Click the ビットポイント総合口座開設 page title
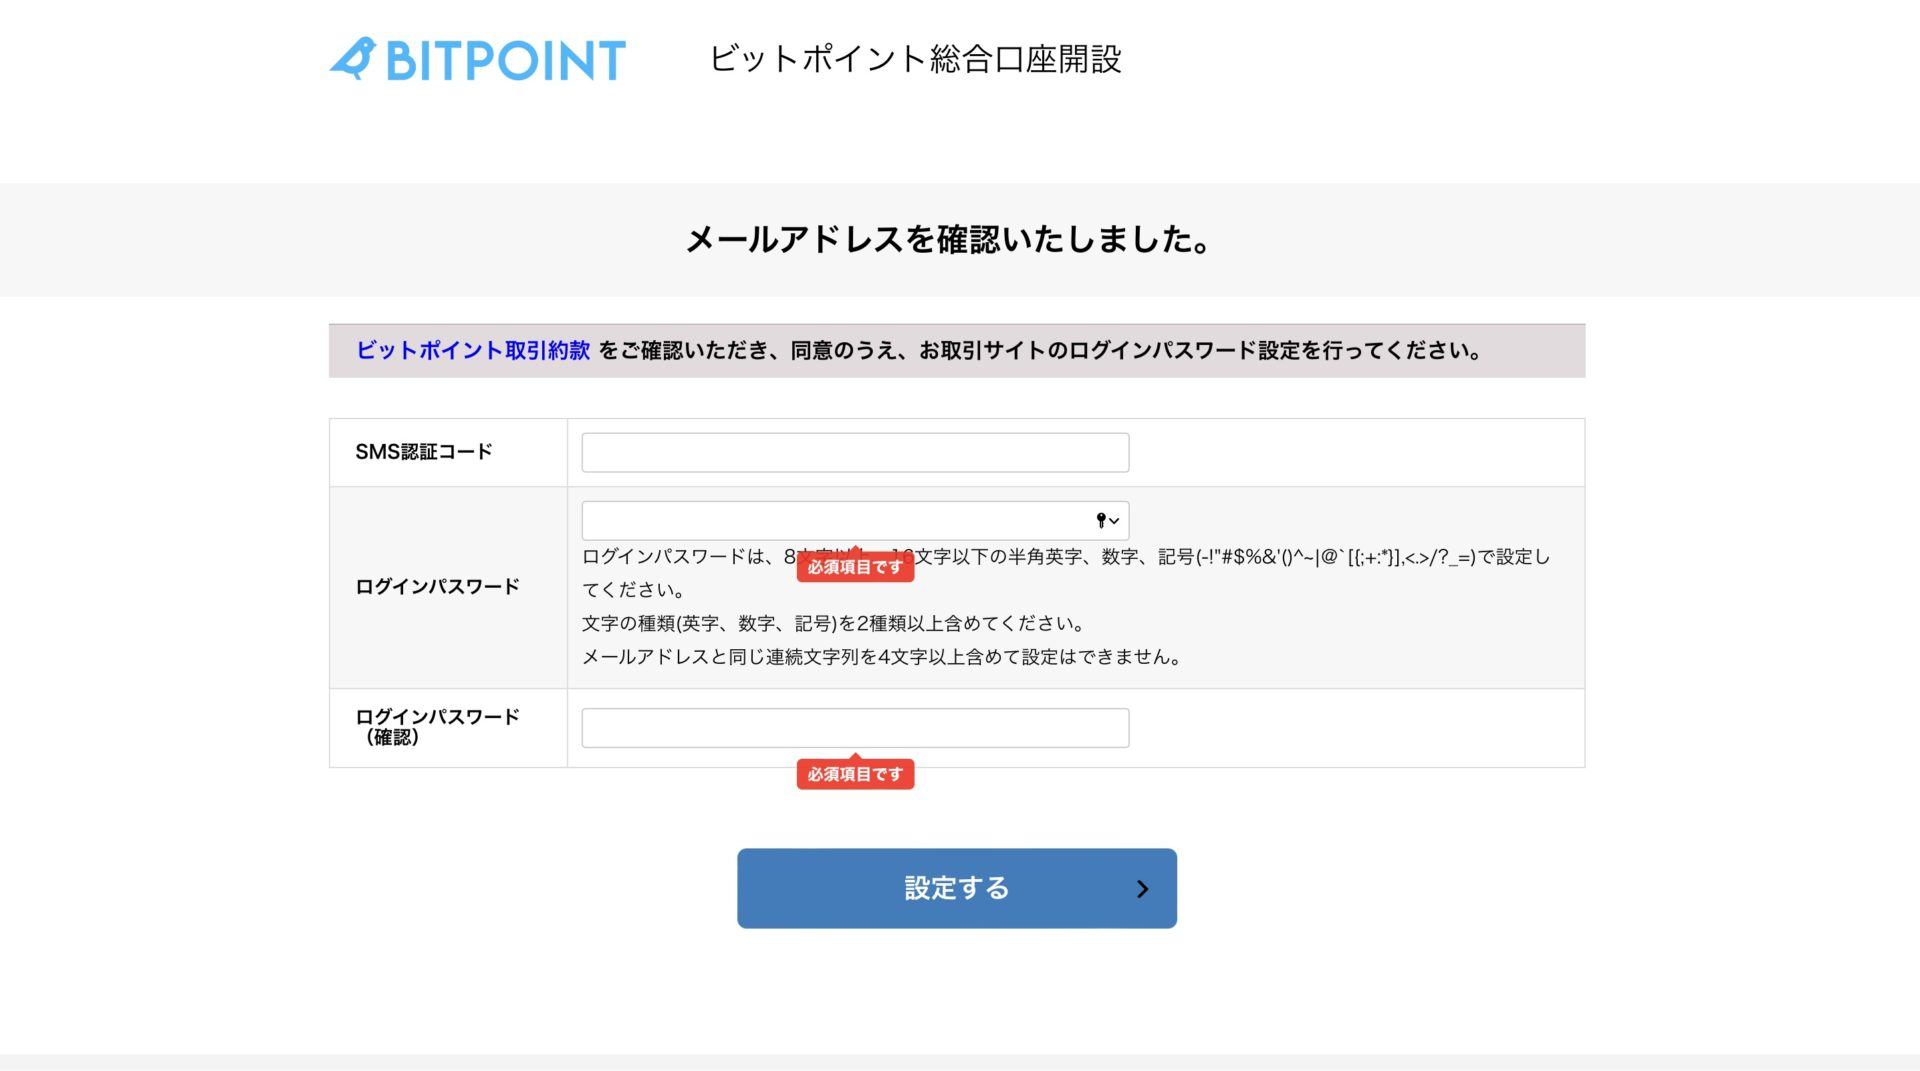The image size is (1920, 1071). [x=915, y=59]
